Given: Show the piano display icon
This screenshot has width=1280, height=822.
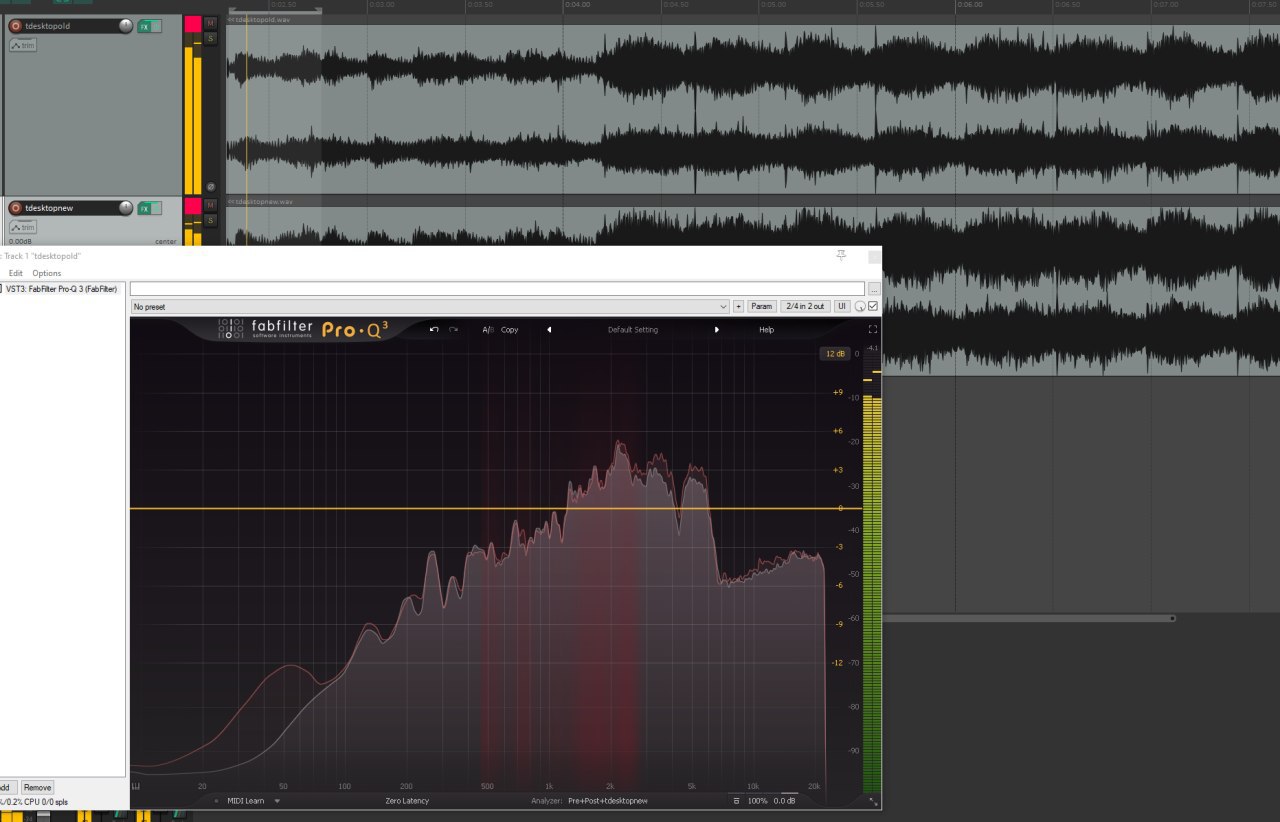Looking at the screenshot, I should 136,786.
